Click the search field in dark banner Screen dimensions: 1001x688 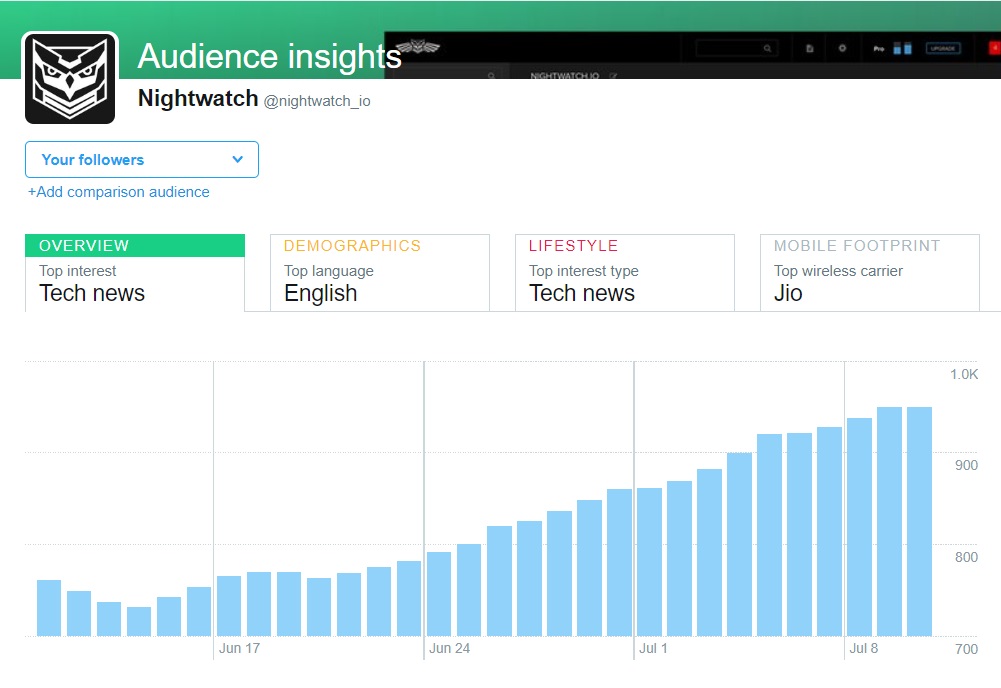tap(730, 47)
